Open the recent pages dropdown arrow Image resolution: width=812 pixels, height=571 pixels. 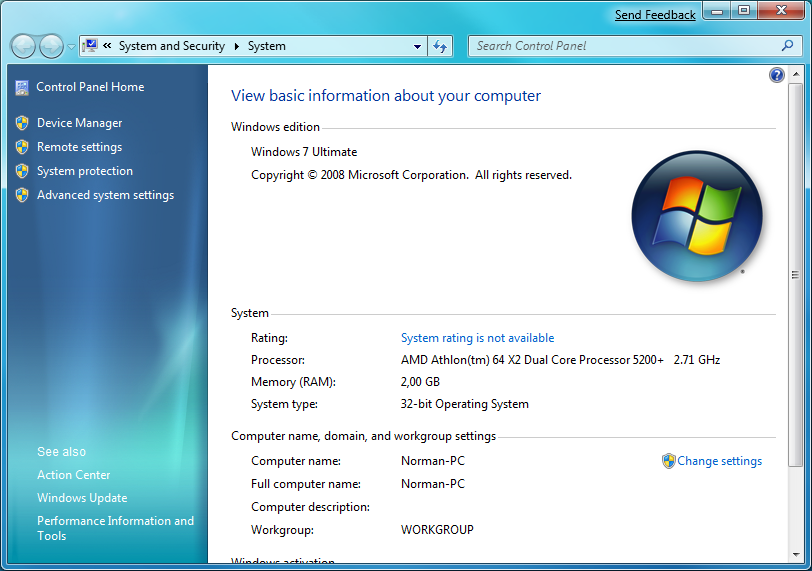pos(71,47)
